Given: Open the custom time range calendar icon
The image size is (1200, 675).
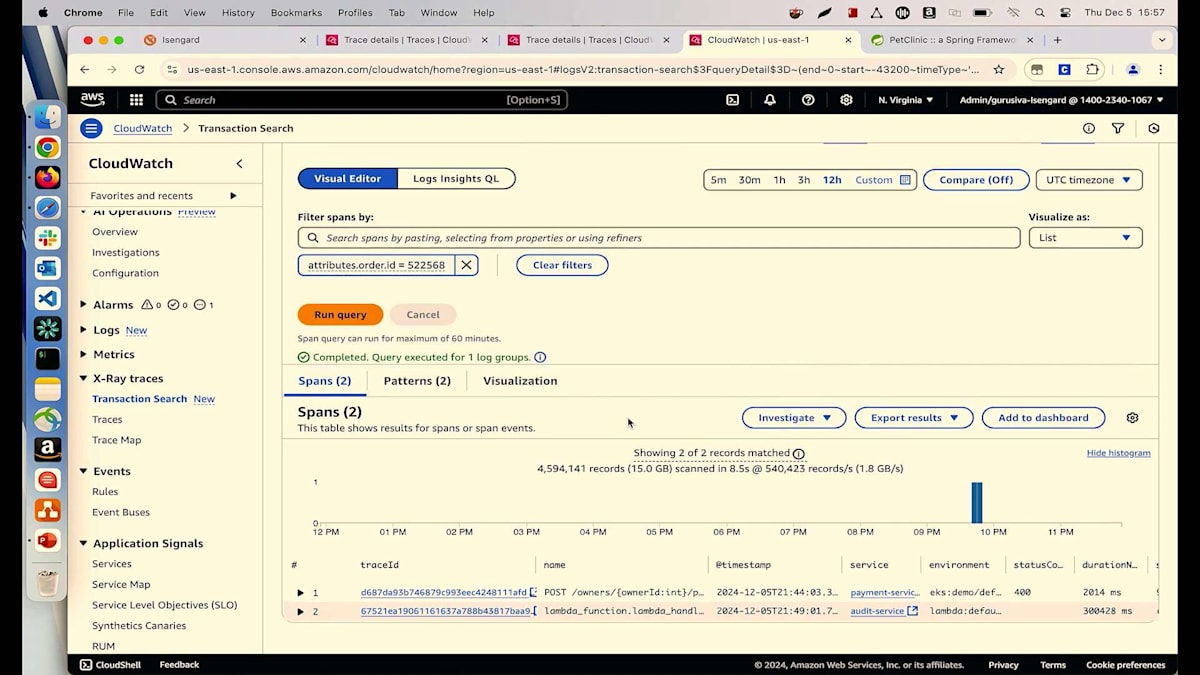Looking at the screenshot, I should (905, 180).
